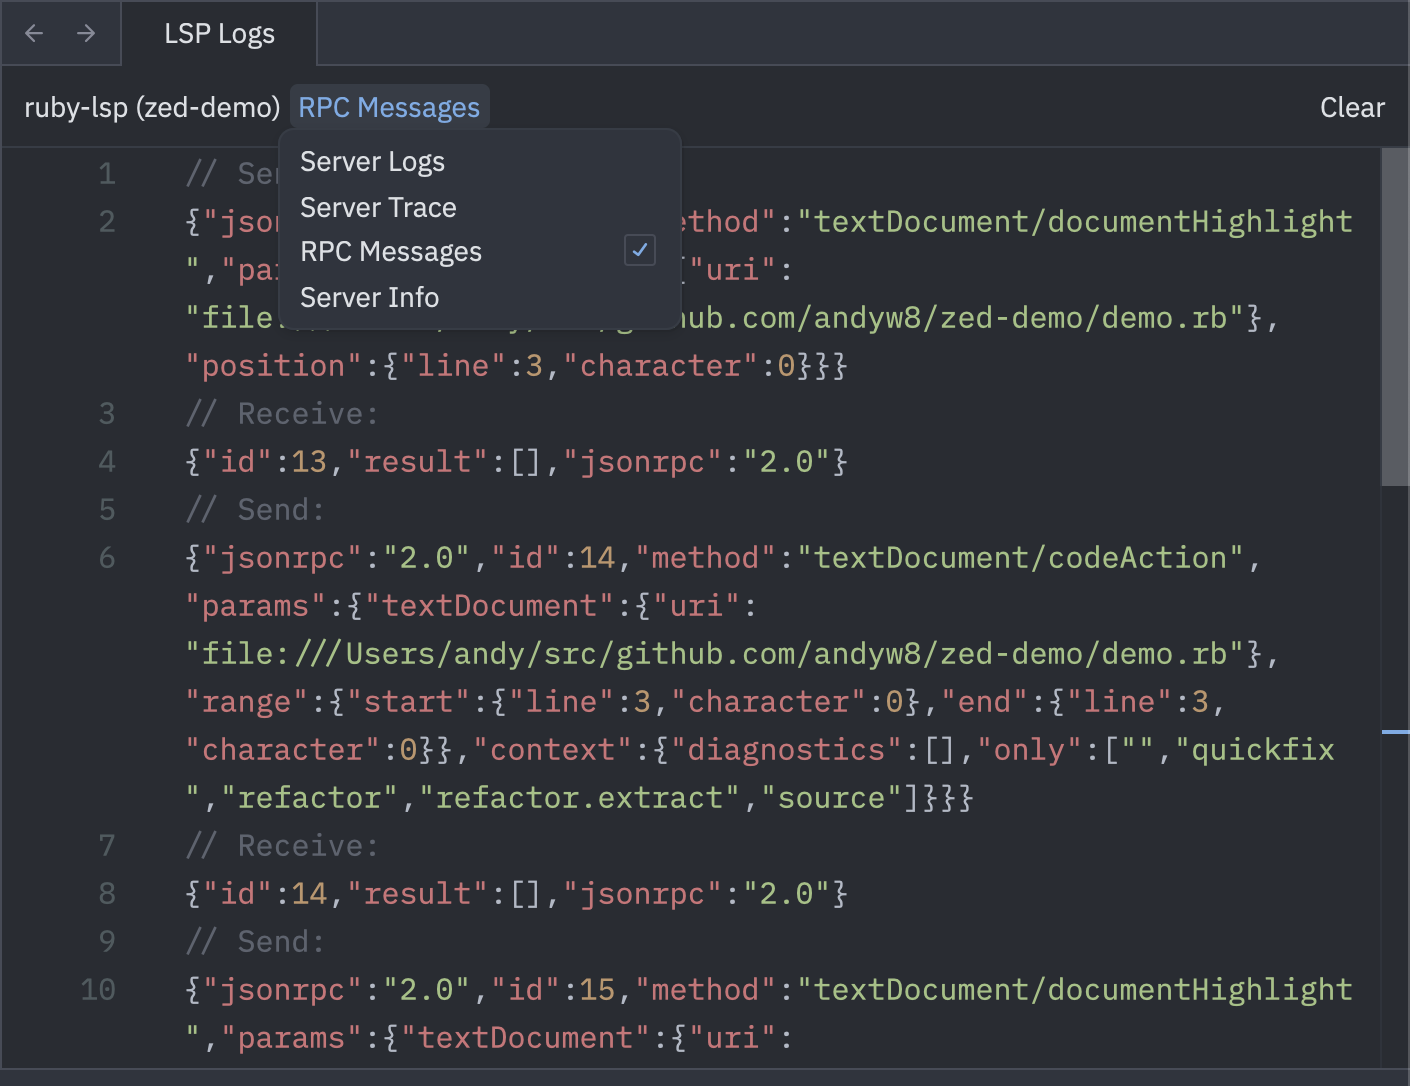Click the blue marker in scrollbar track
1410x1086 pixels.
click(x=1394, y=732)
